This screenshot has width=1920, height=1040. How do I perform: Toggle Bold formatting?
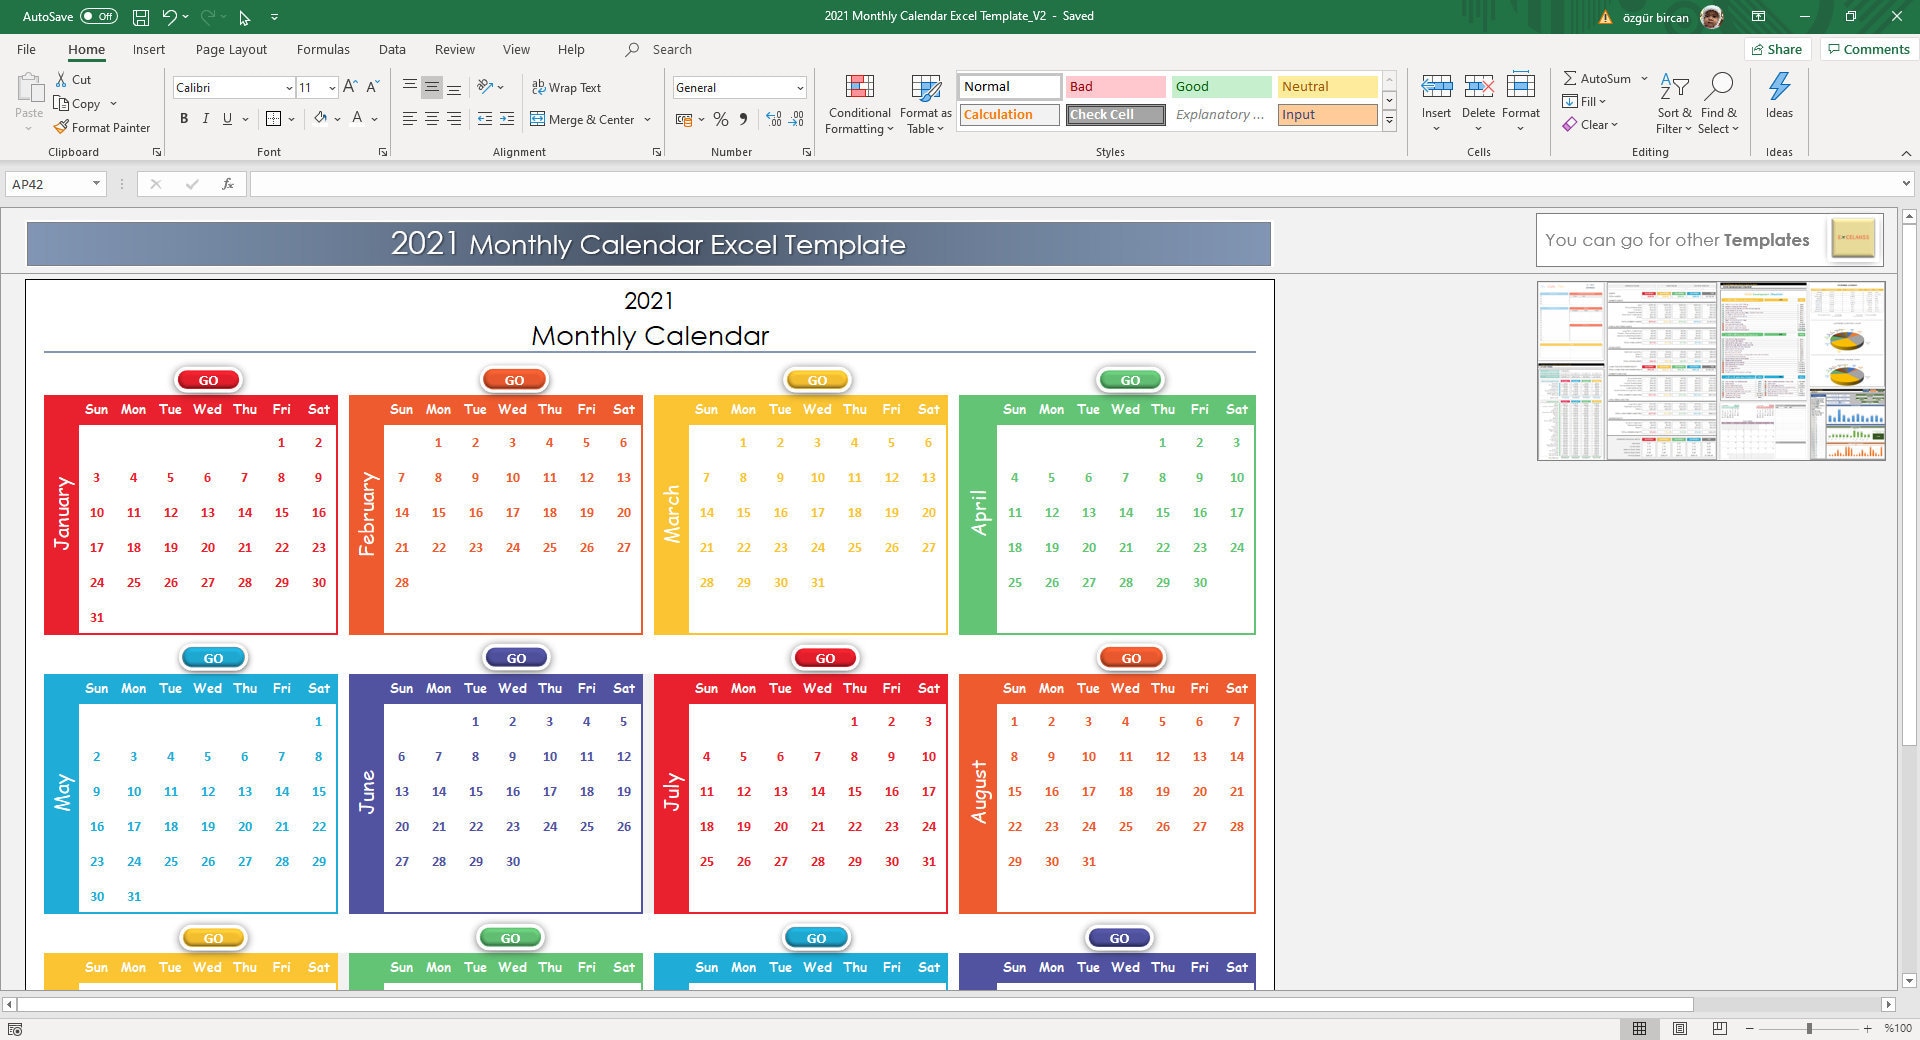coord(184,118)
